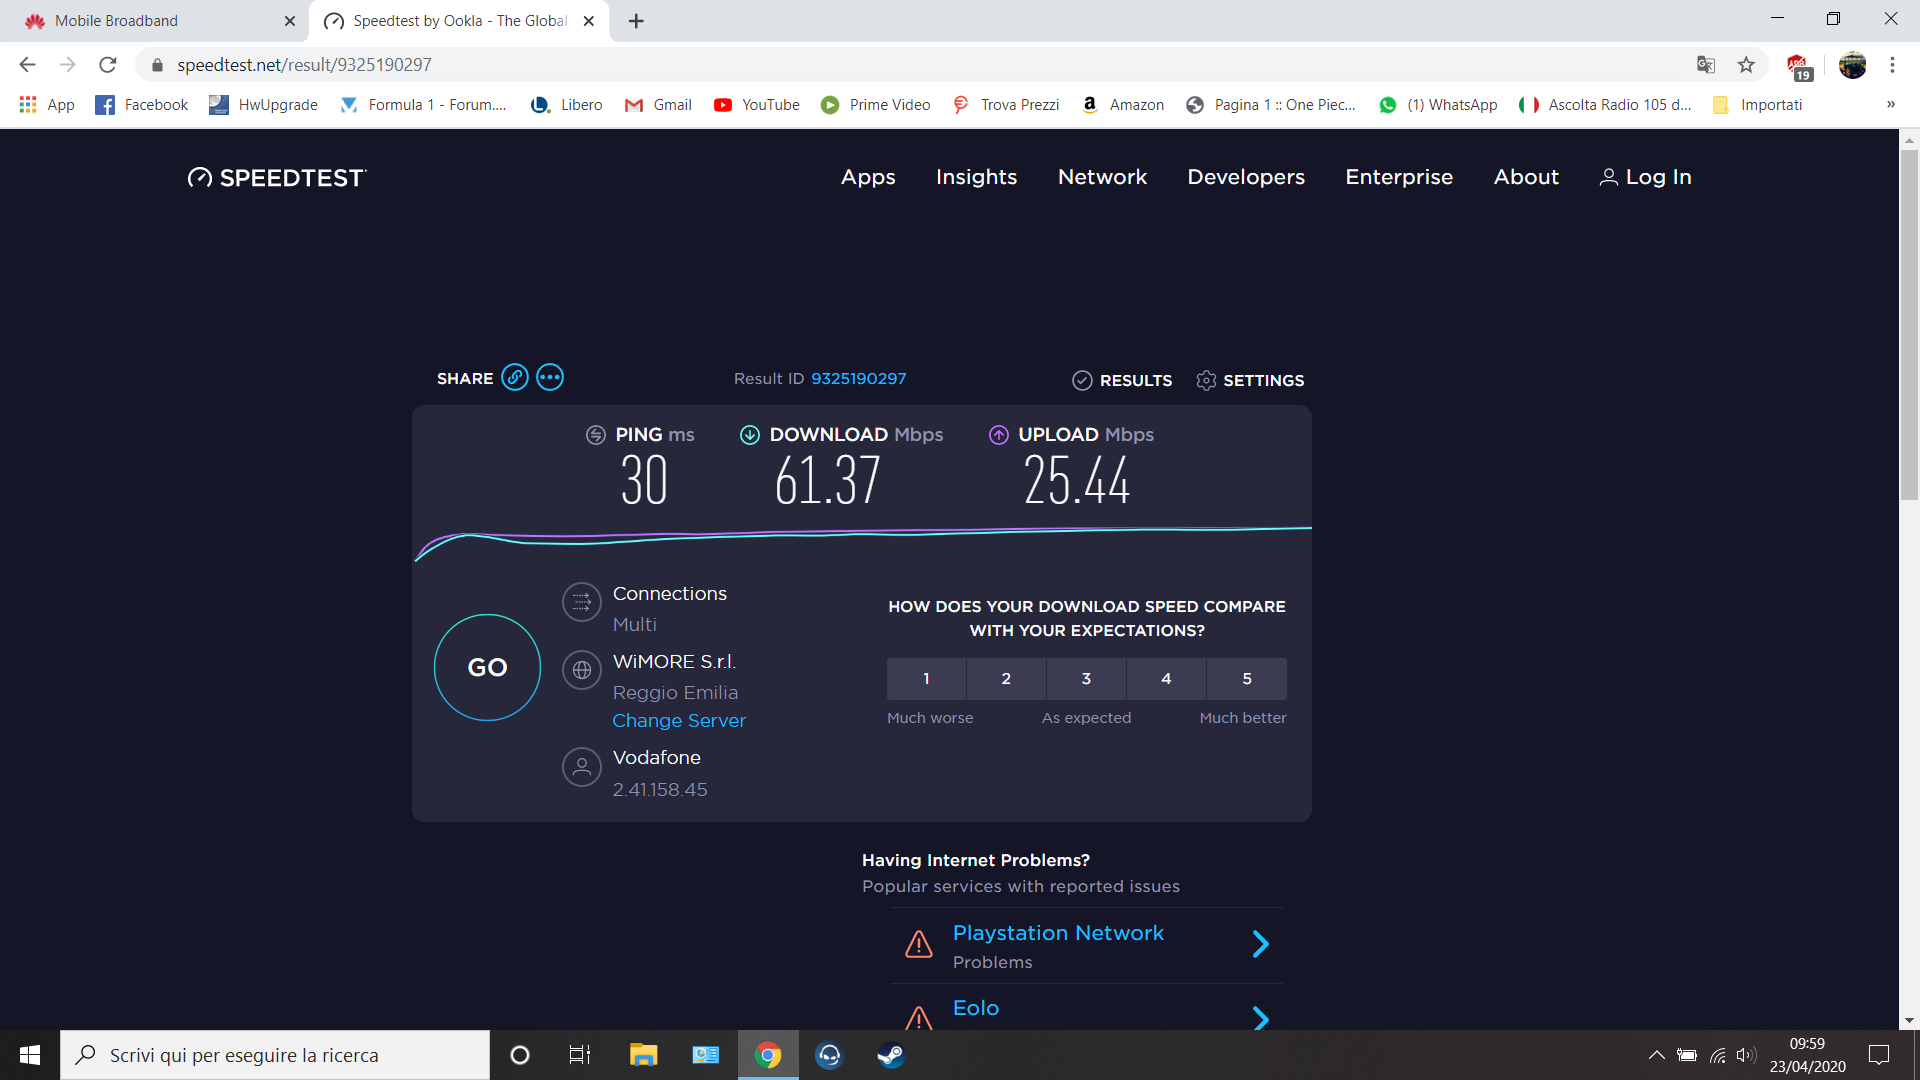
Task: Open Amazon bookmark
Action: (x=1124, y=105)
